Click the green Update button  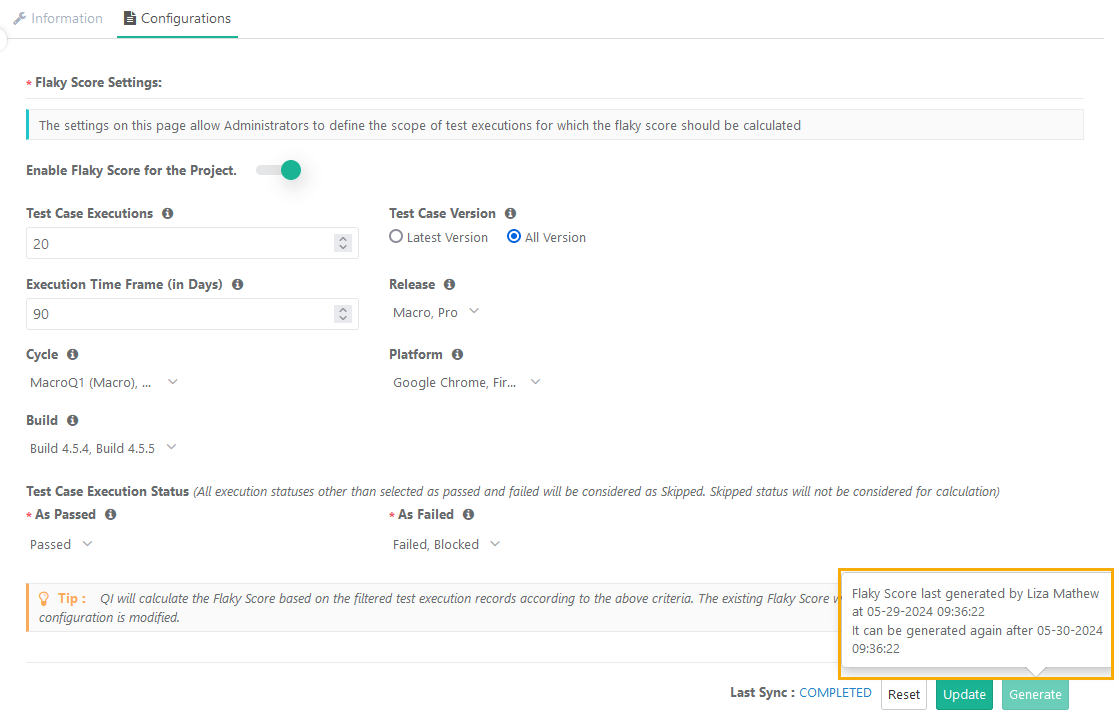[964, 695]
